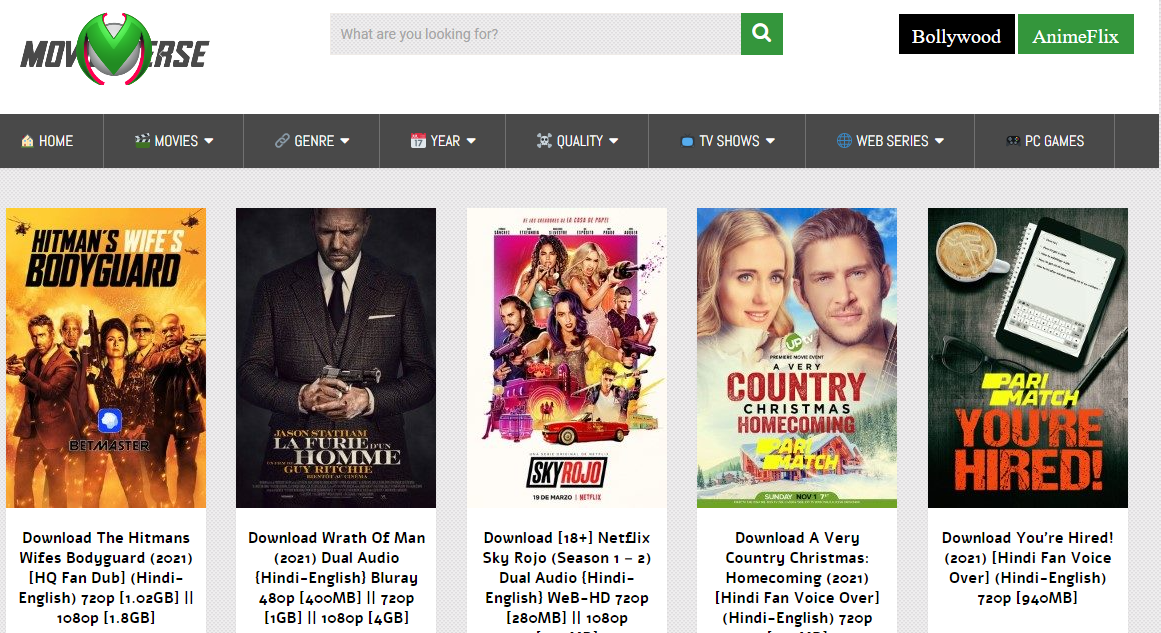Click the green search magnifier button
The image size is (1161, 633).
point(761,34)
